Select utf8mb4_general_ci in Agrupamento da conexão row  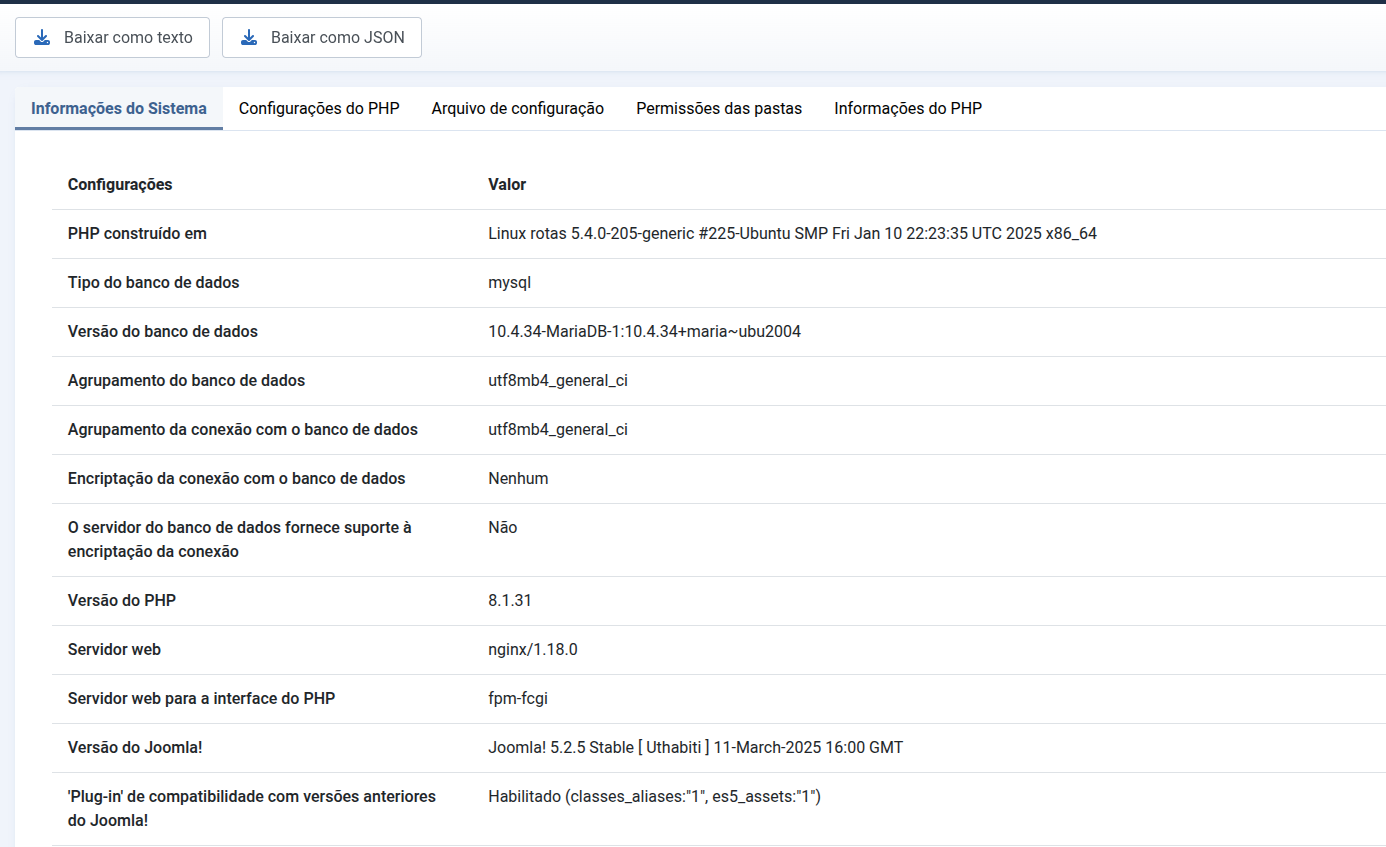(558, 430)
